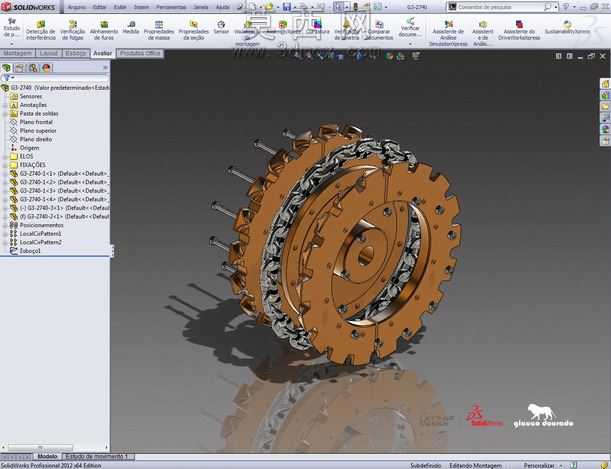611x469 pixels.
Task: Click feature tree horizontal scrollbar
Action: [40, 447]
